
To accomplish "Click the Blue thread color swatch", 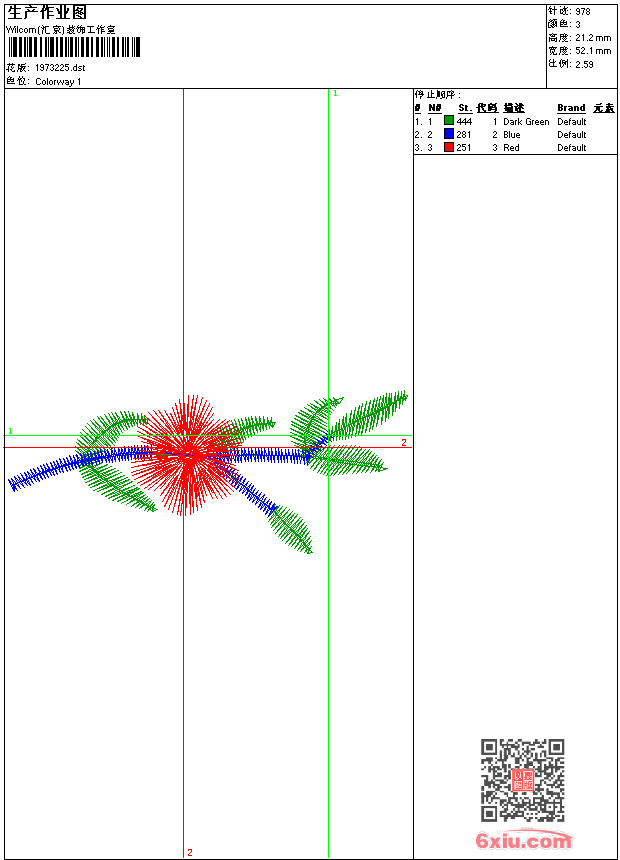I will tap(449, 134).
